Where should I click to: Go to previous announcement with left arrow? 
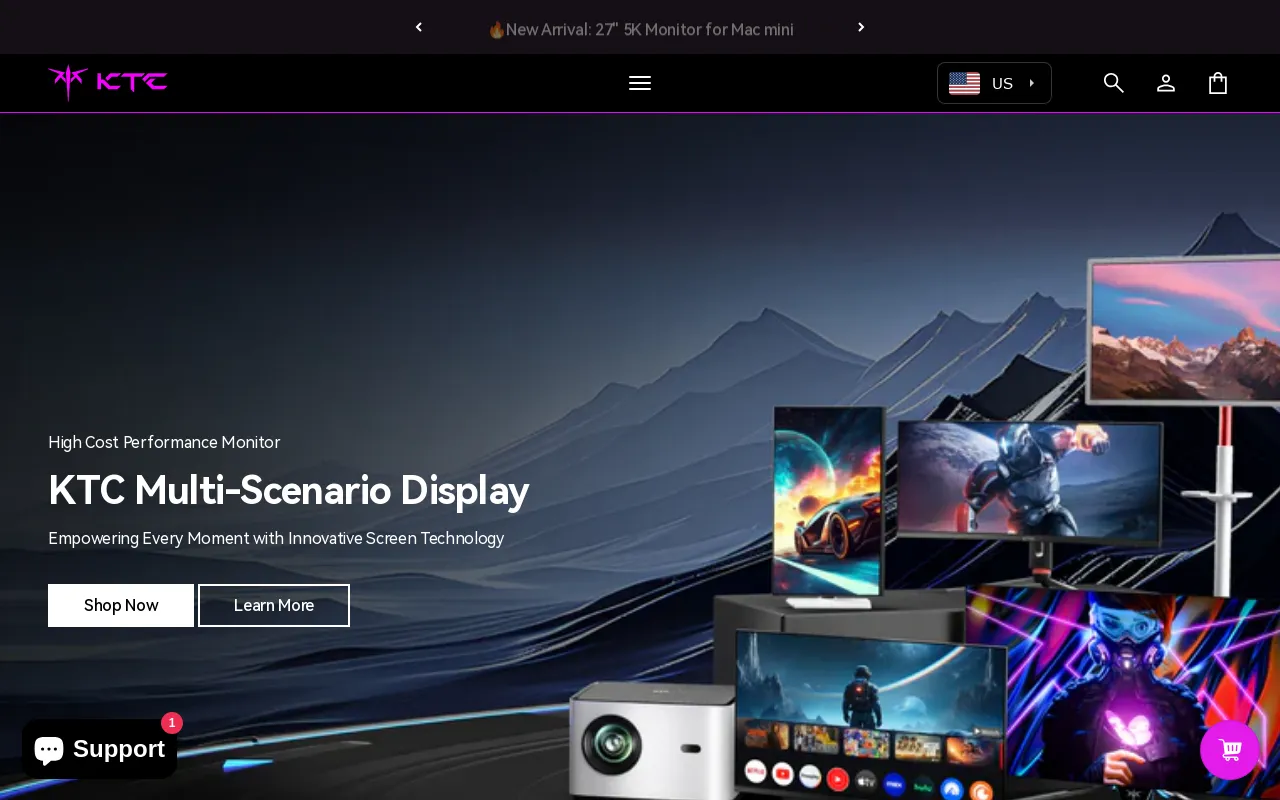(x=418, y=27)
